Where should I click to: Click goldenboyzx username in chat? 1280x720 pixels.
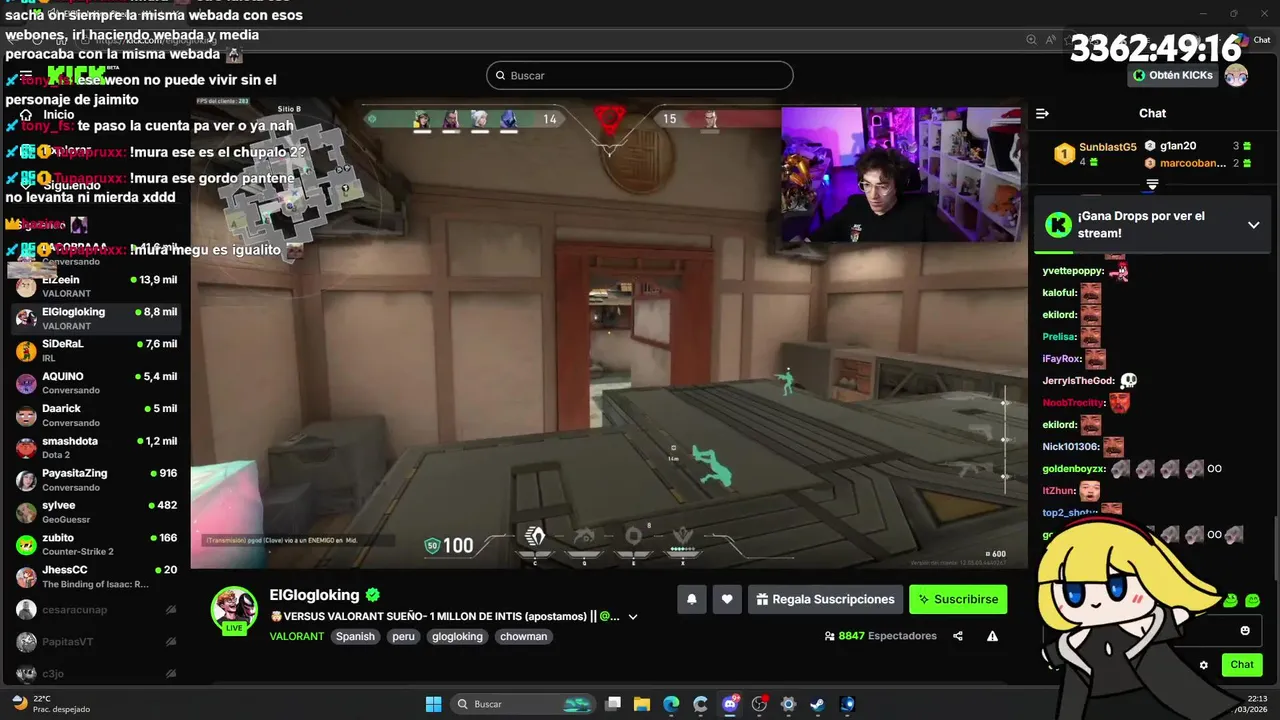[1074, 468]
